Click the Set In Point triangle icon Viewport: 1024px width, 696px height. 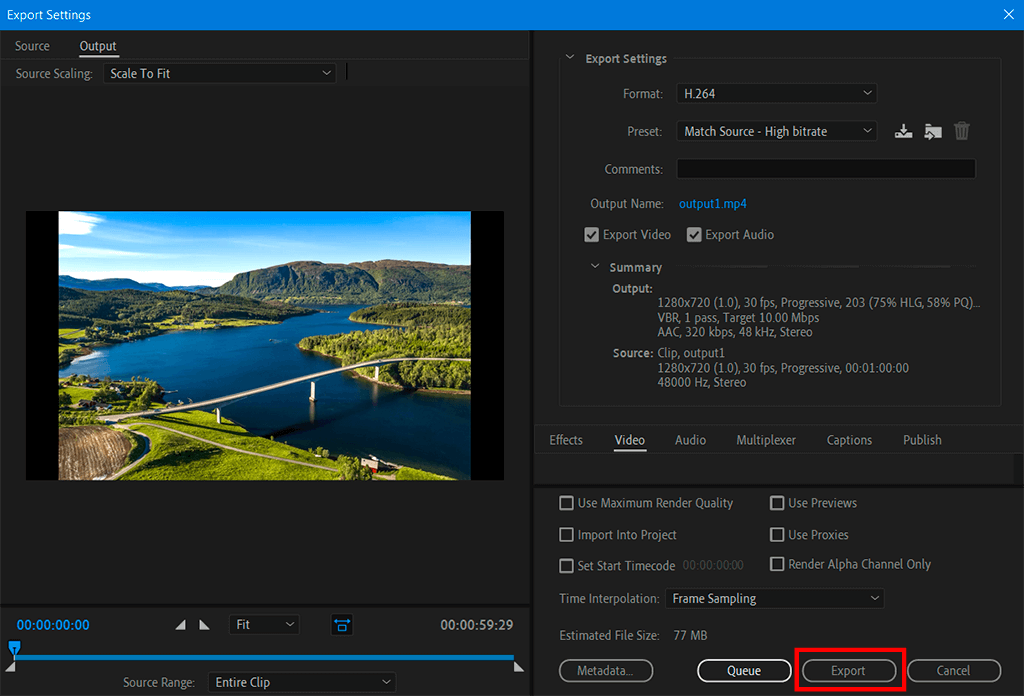(181, 625)
